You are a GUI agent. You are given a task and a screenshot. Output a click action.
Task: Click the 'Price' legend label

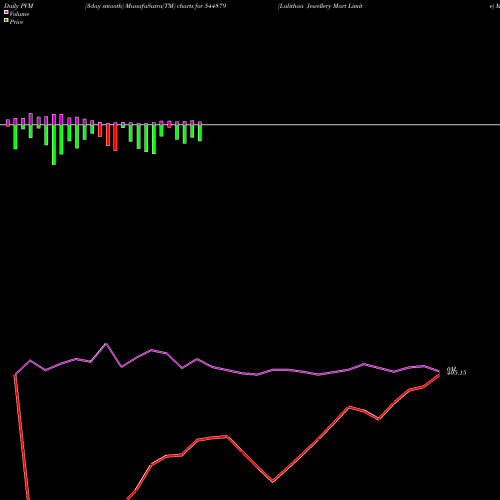[x=16, y=22]
